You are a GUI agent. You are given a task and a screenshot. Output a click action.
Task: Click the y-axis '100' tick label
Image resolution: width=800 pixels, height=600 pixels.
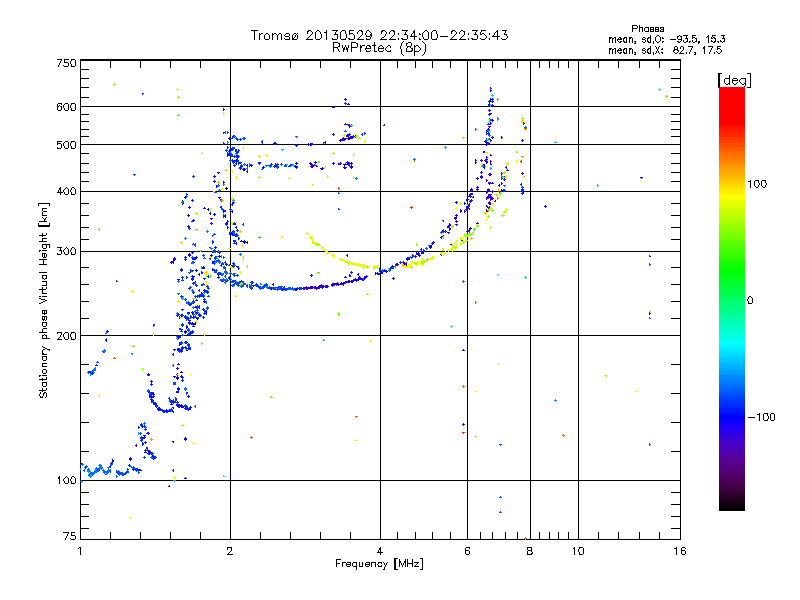tap(66, 481)
